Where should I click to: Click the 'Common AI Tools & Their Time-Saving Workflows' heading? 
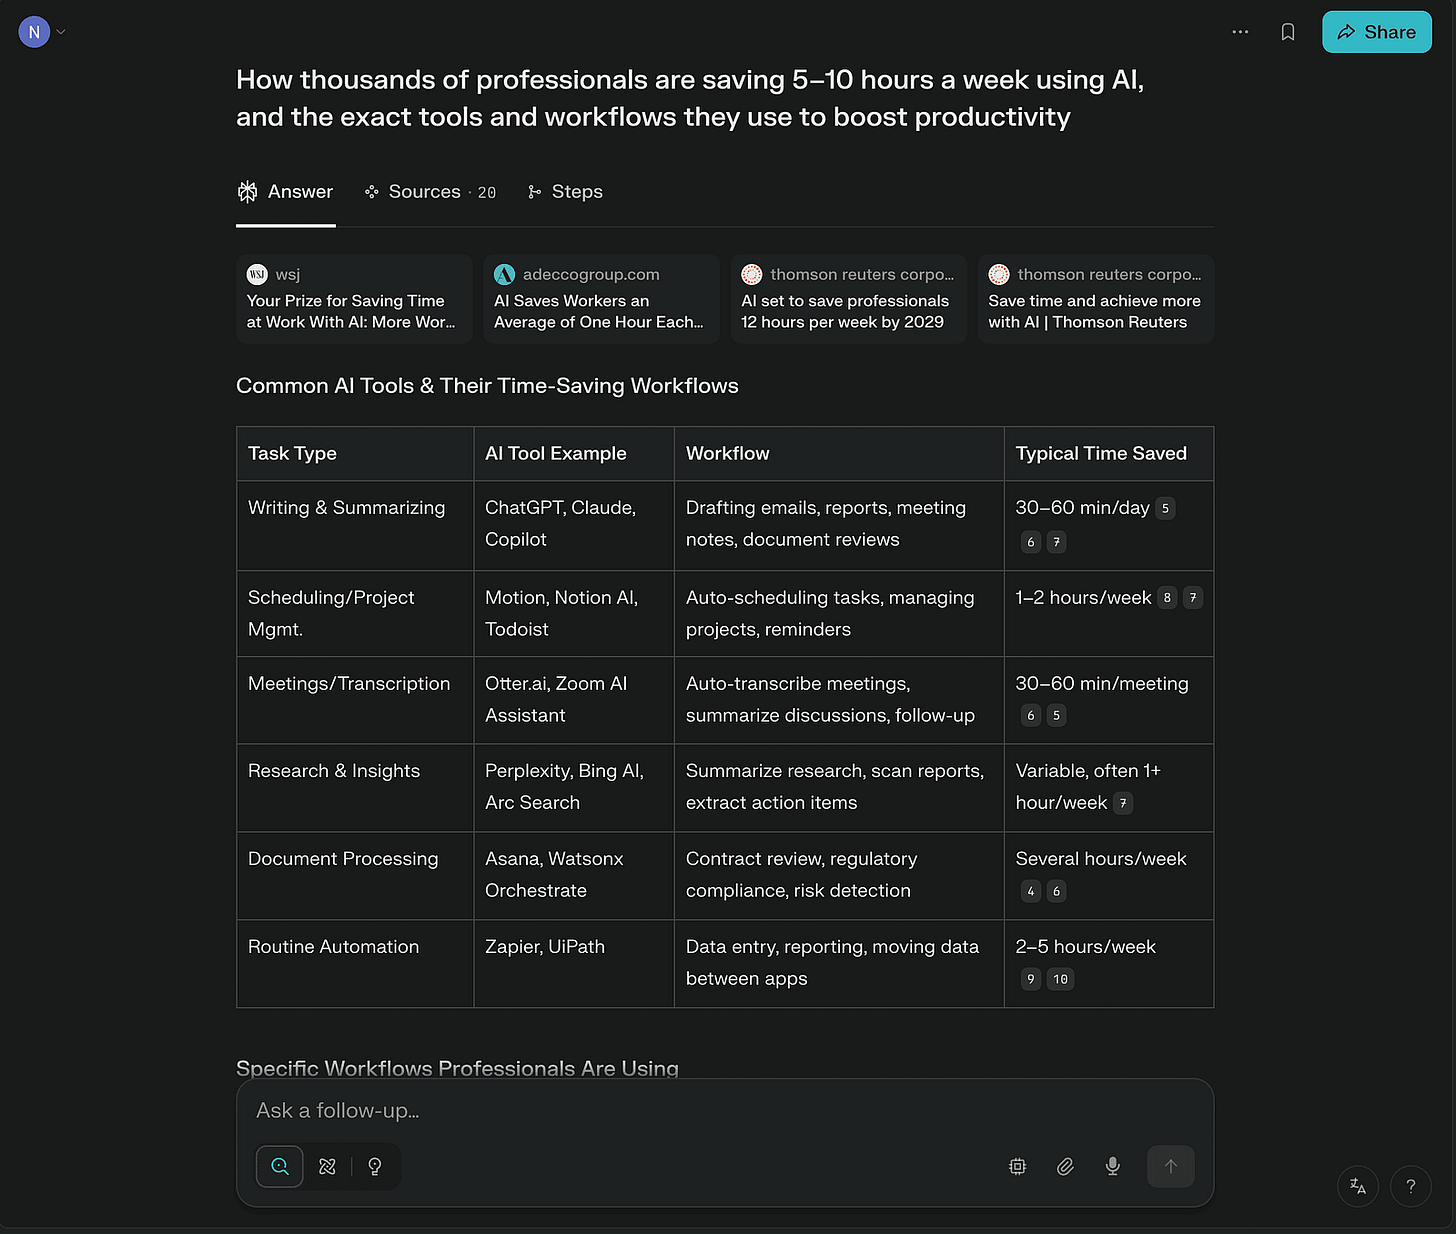(487, 386)
